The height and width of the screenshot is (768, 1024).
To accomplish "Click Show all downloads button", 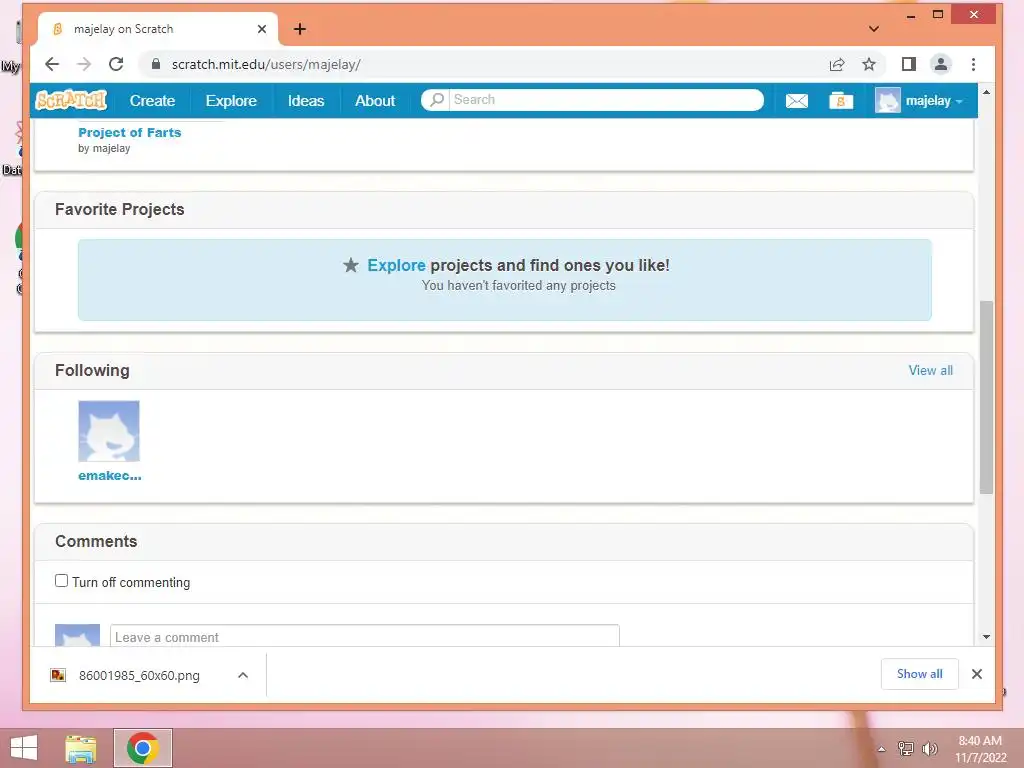I will [919, 674].
